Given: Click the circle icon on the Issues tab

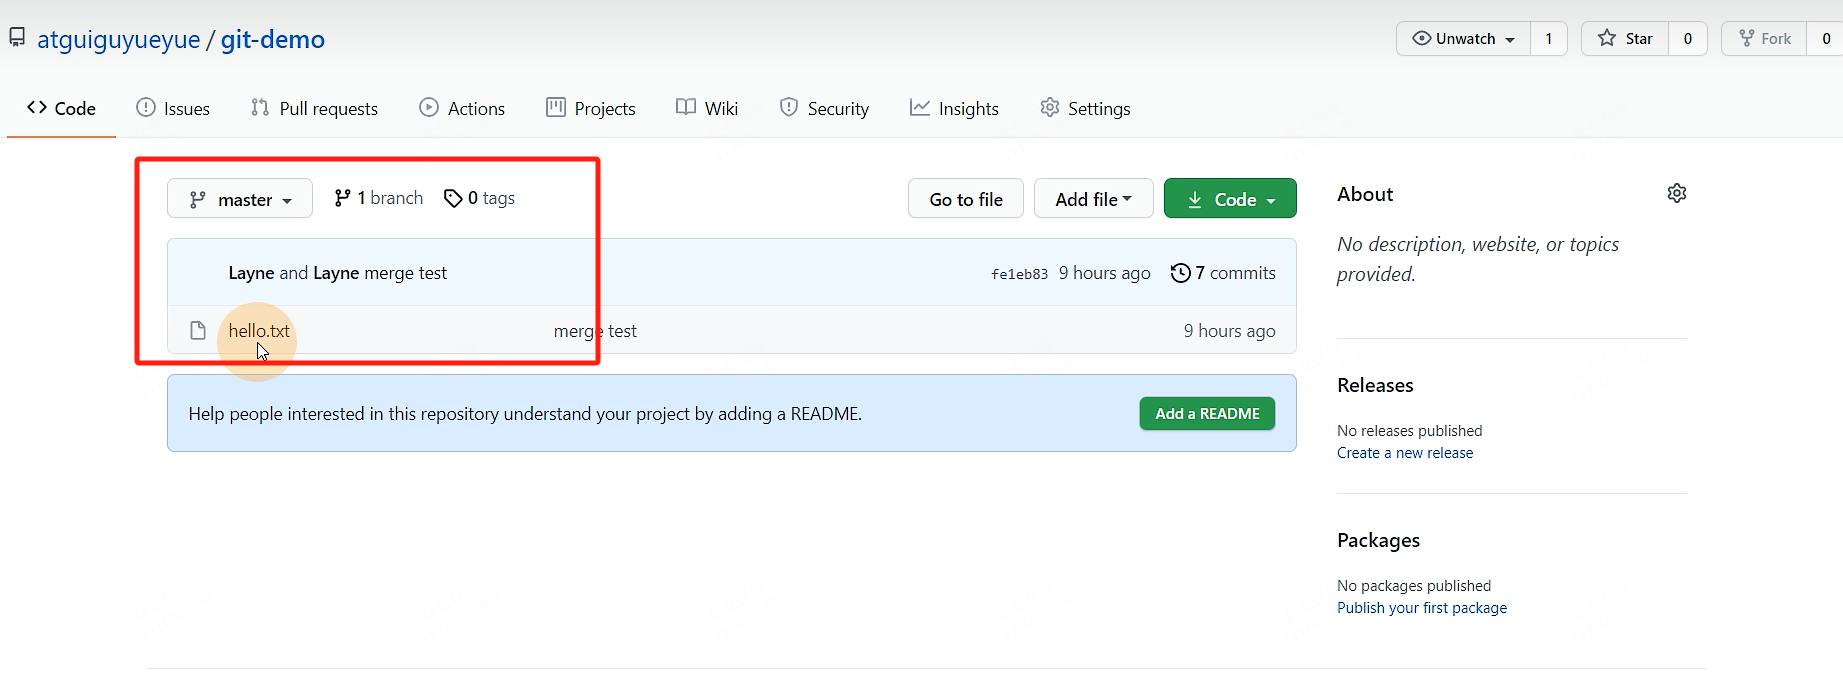Looking at the screenshot, I should pyautogui.click(x=146, y=107).
